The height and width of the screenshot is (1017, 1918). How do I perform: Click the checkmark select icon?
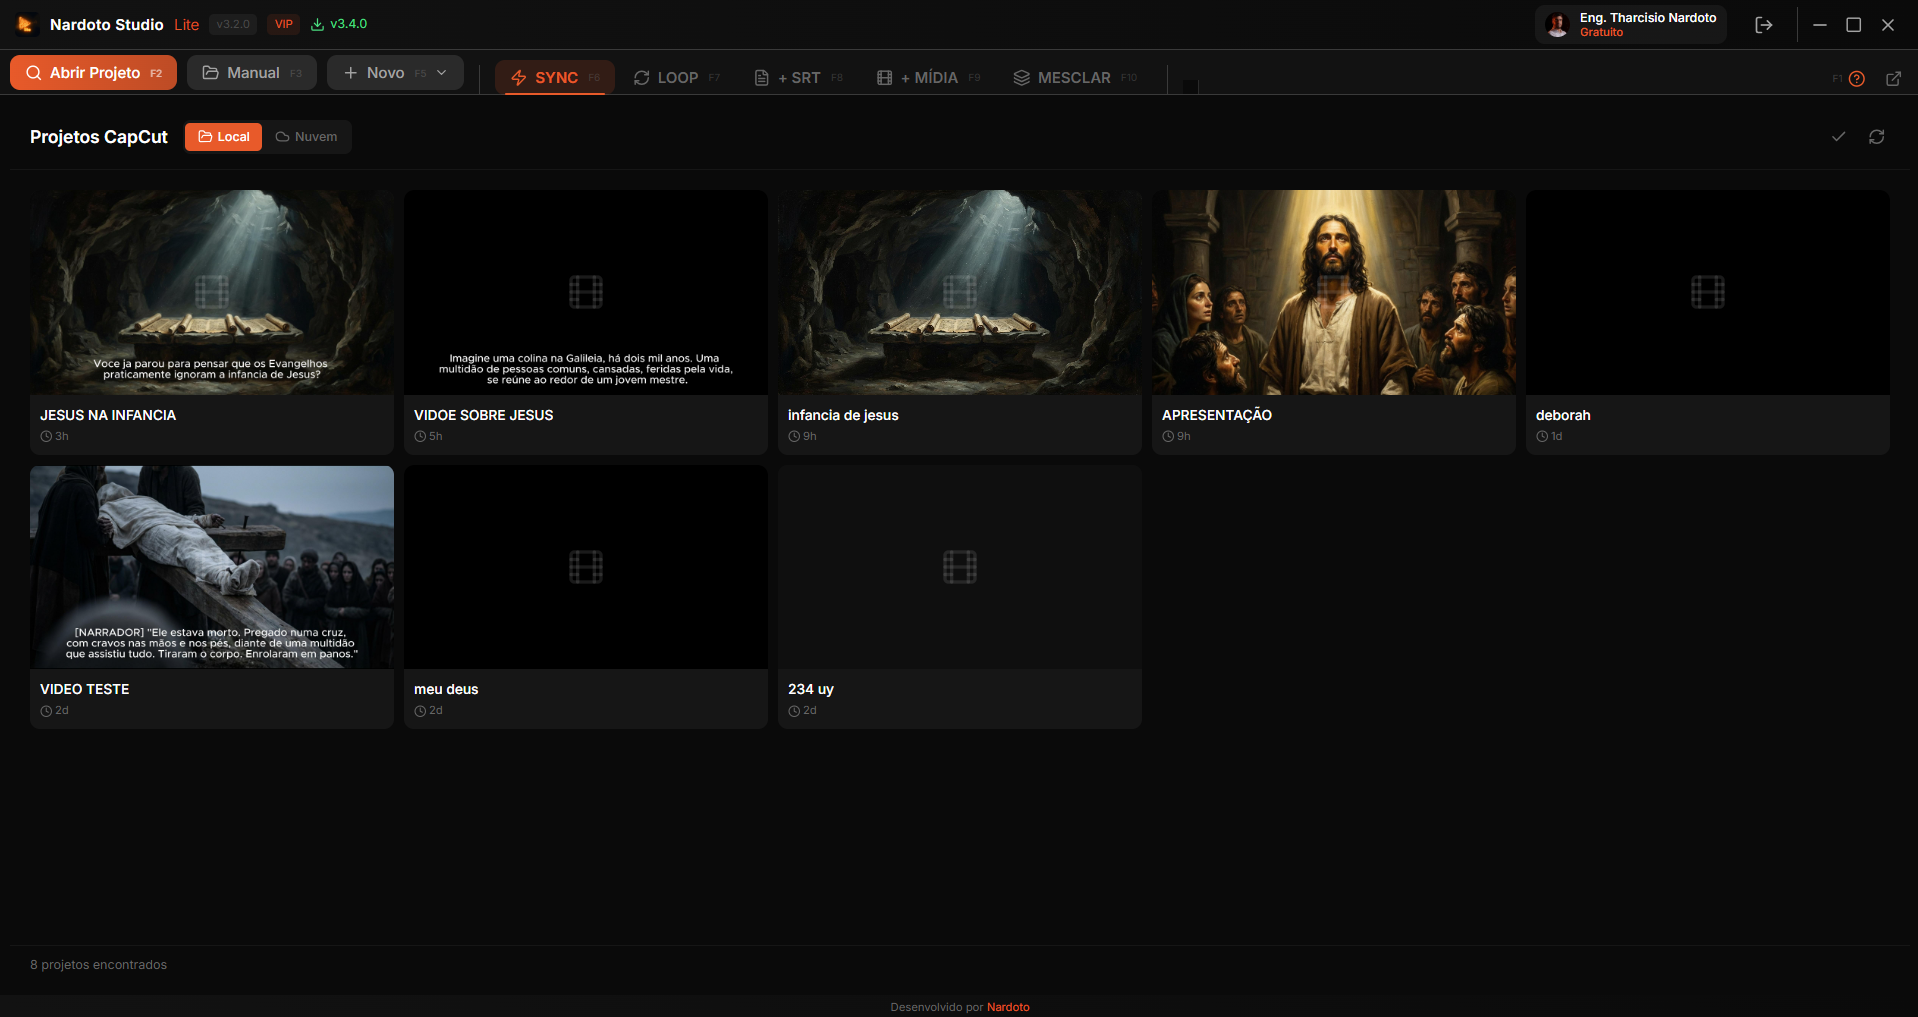point(1838,137)
